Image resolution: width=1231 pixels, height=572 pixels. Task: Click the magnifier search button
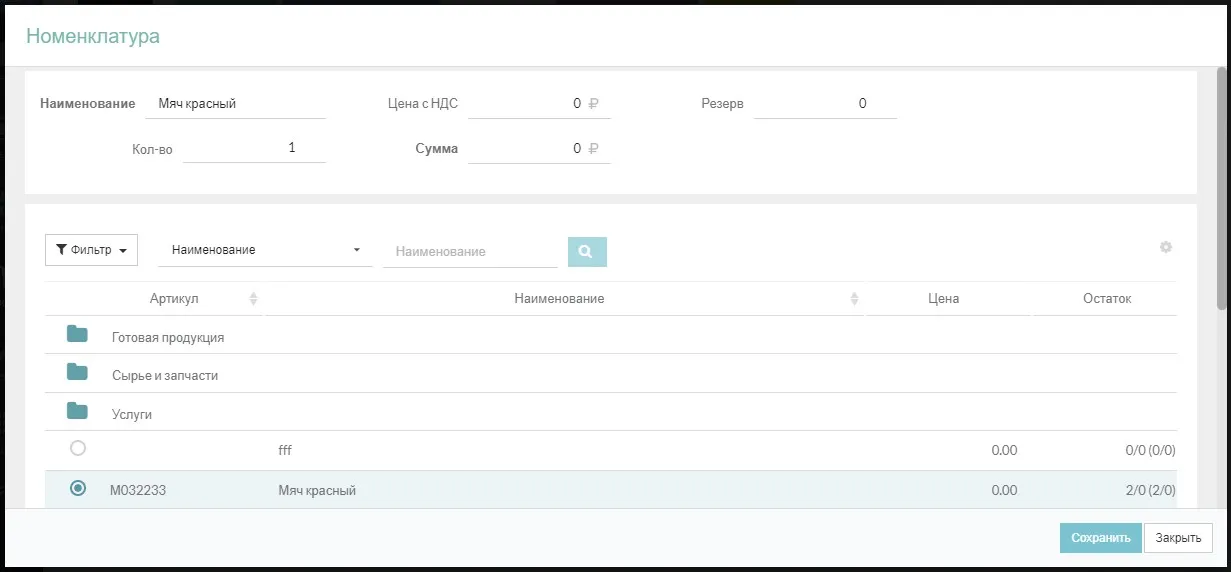[x=587, y=252]
